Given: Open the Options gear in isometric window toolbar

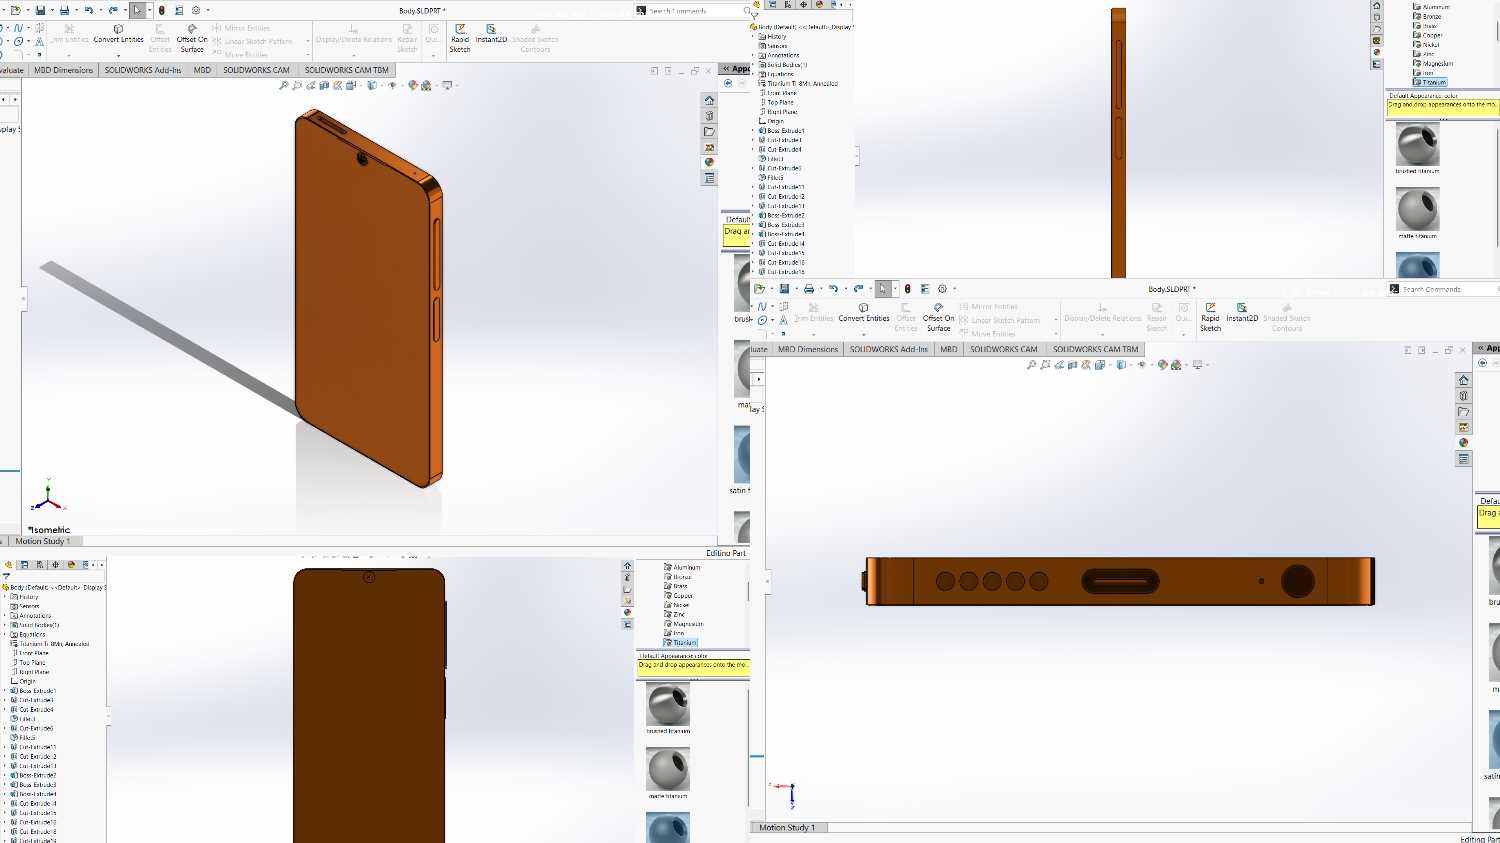Looking at the screenshot, I should pos(196,11).
